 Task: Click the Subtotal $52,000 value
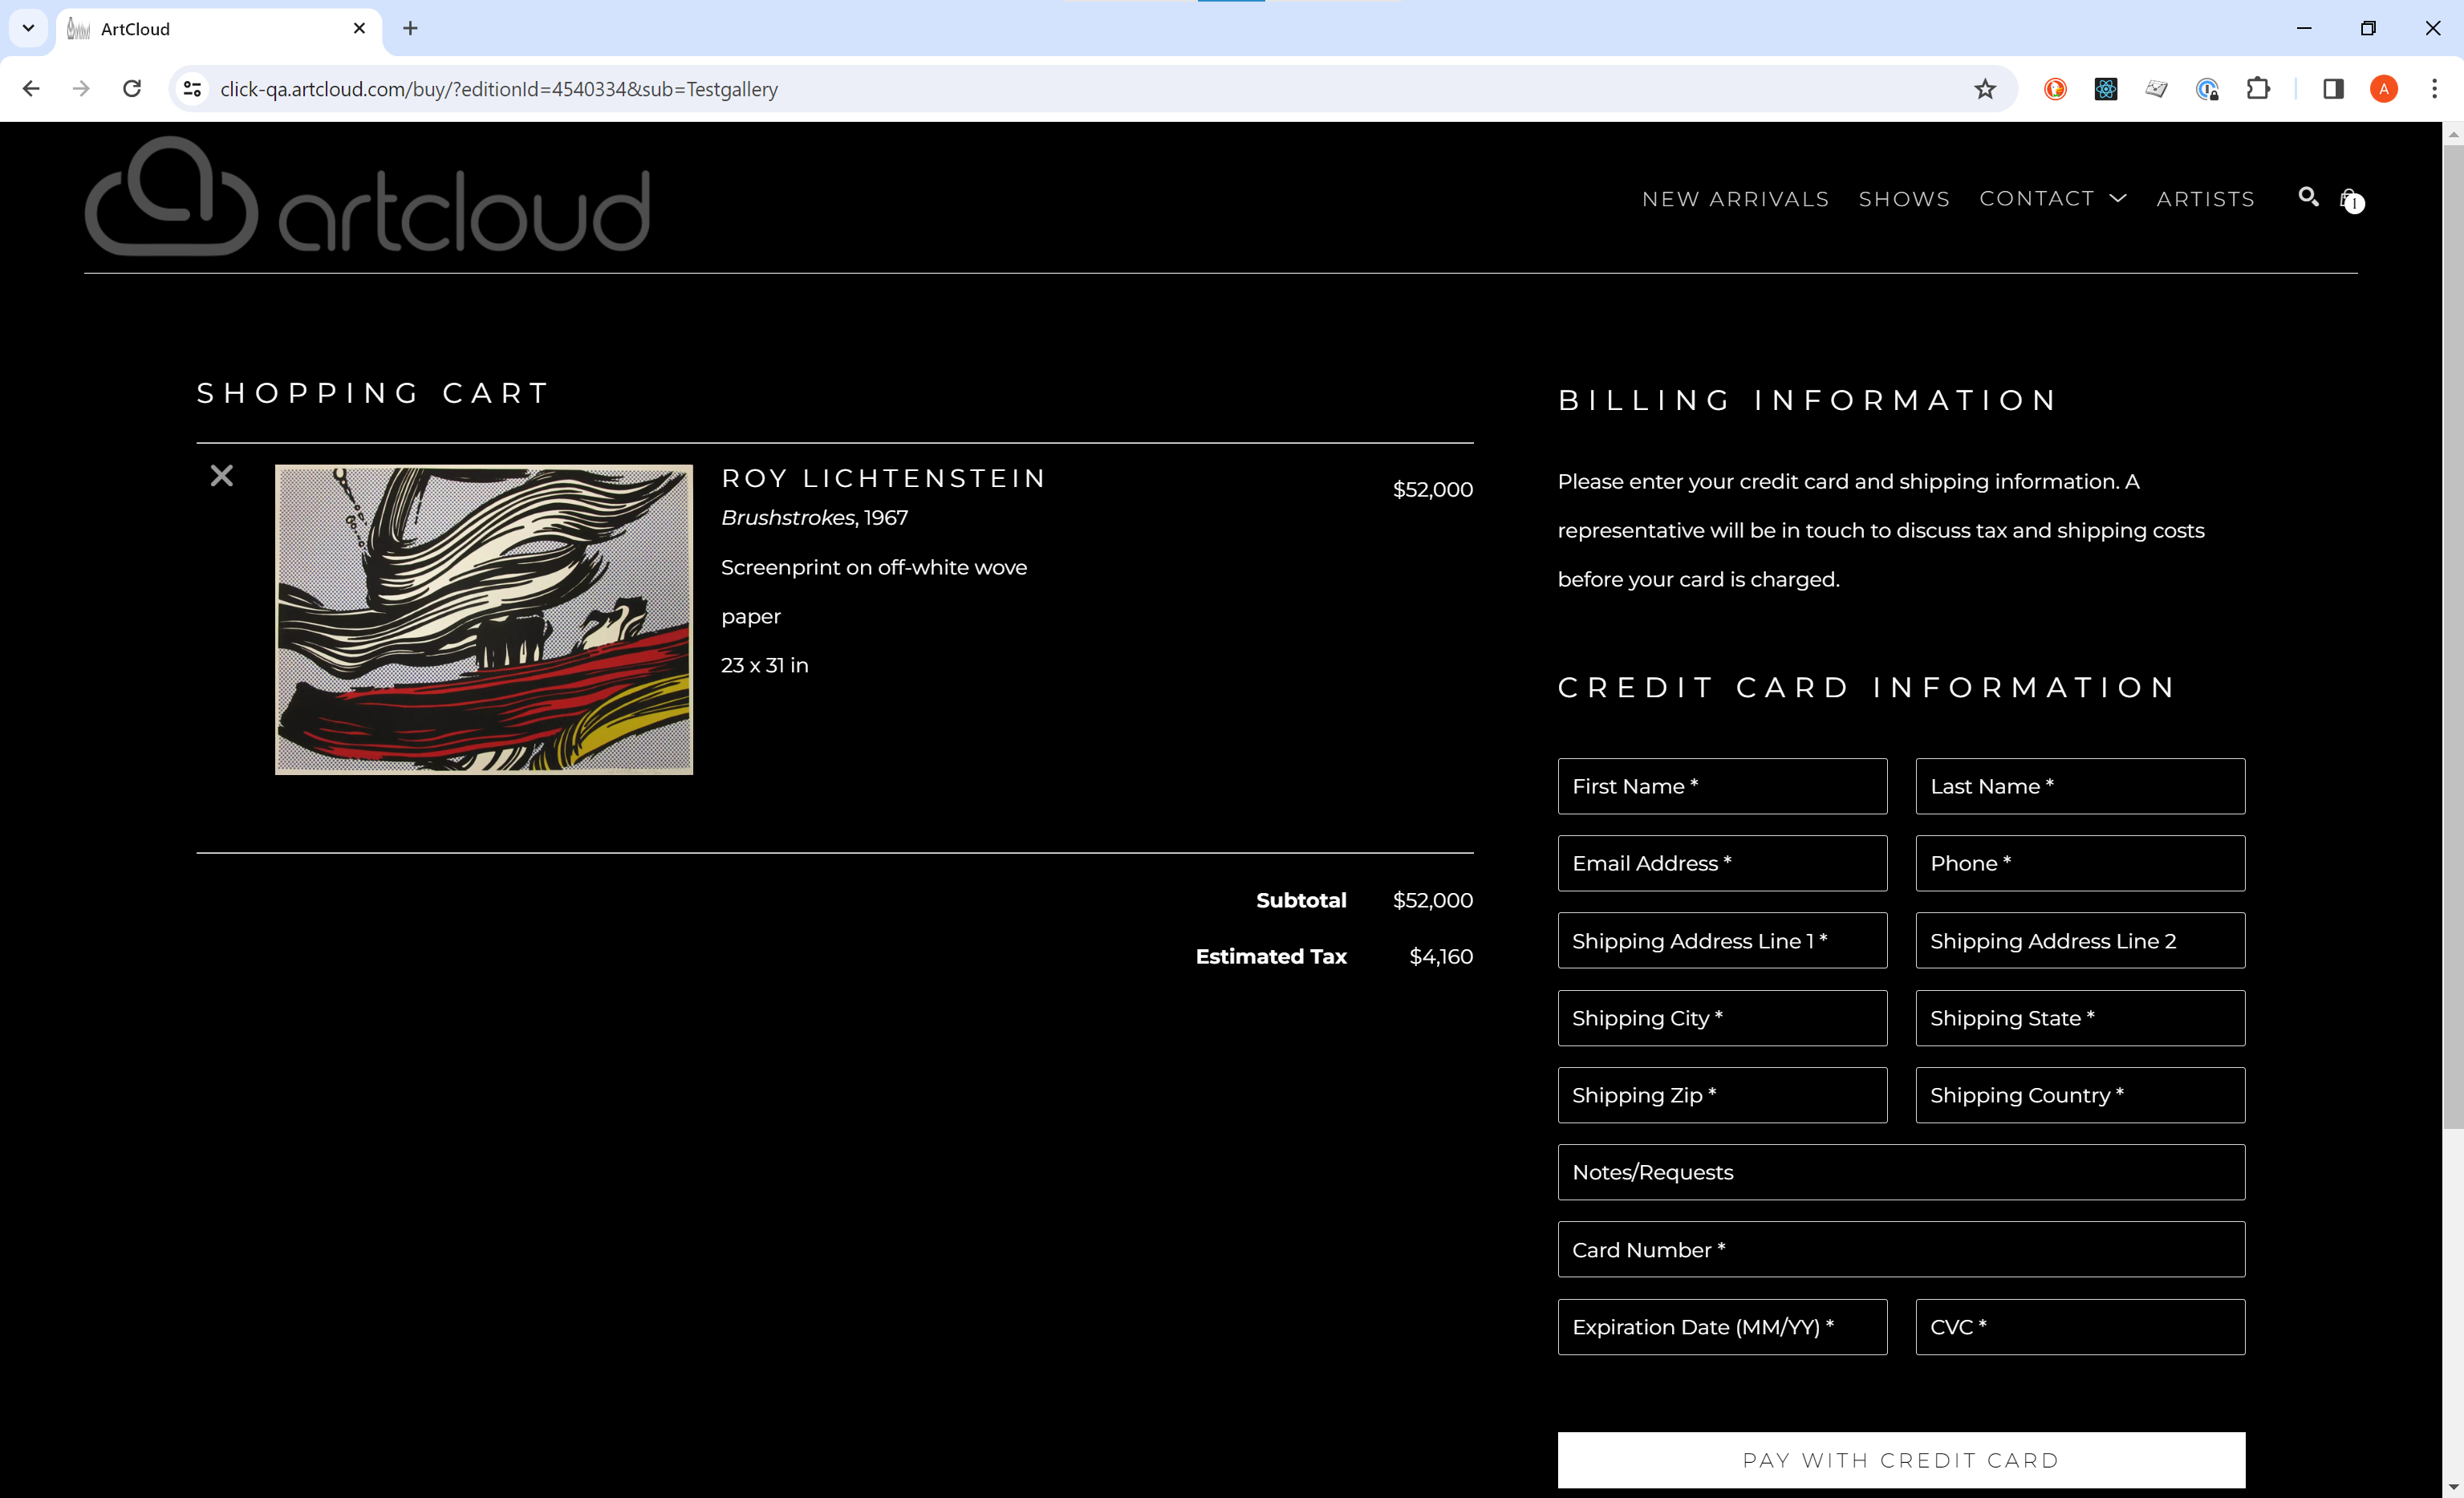pos(1432,900)
